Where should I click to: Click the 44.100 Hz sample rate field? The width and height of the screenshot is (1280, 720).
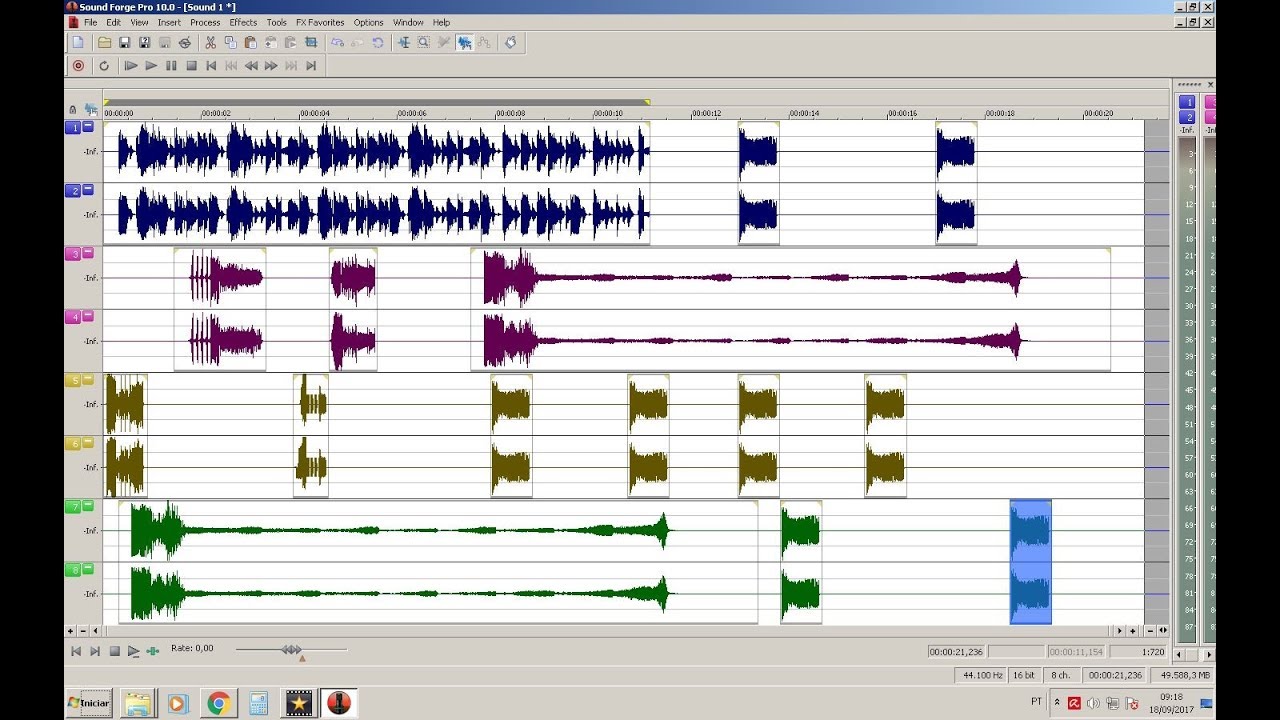(x=981, y=675)
